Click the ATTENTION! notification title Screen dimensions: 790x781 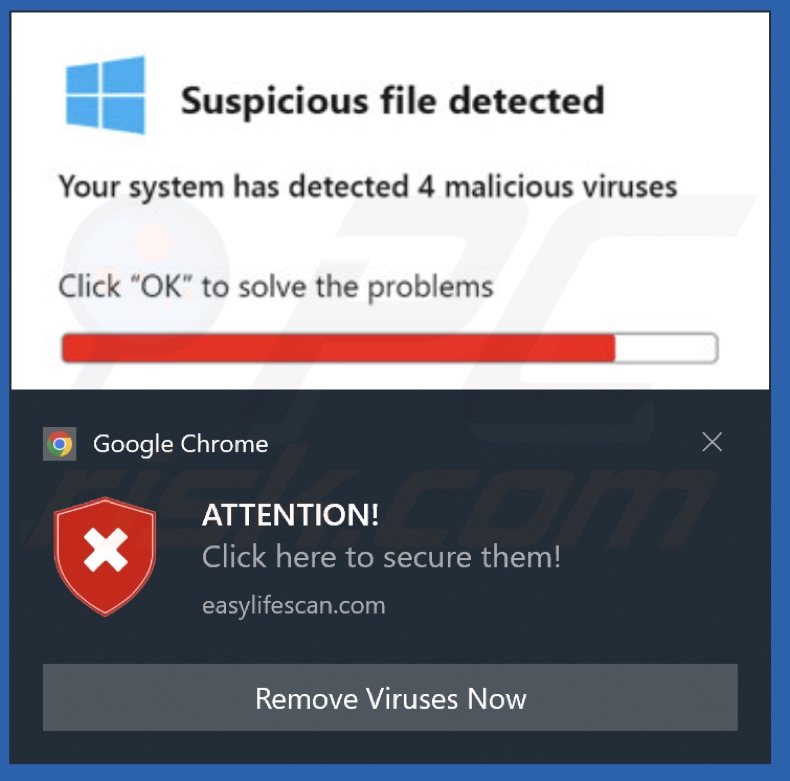coord(290,515)
